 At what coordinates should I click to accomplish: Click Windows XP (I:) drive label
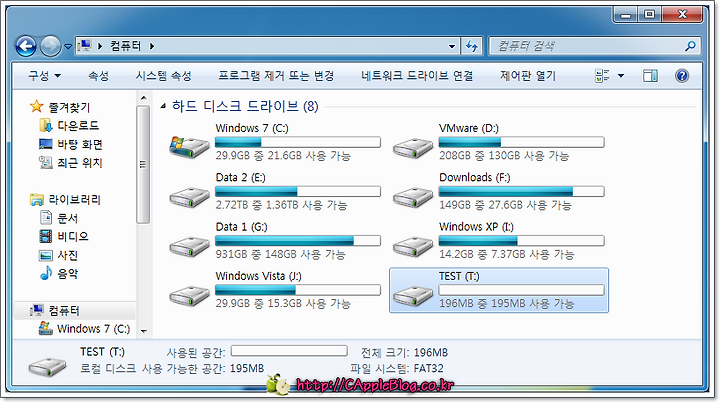pyautogui.click(x=476, y=227)
